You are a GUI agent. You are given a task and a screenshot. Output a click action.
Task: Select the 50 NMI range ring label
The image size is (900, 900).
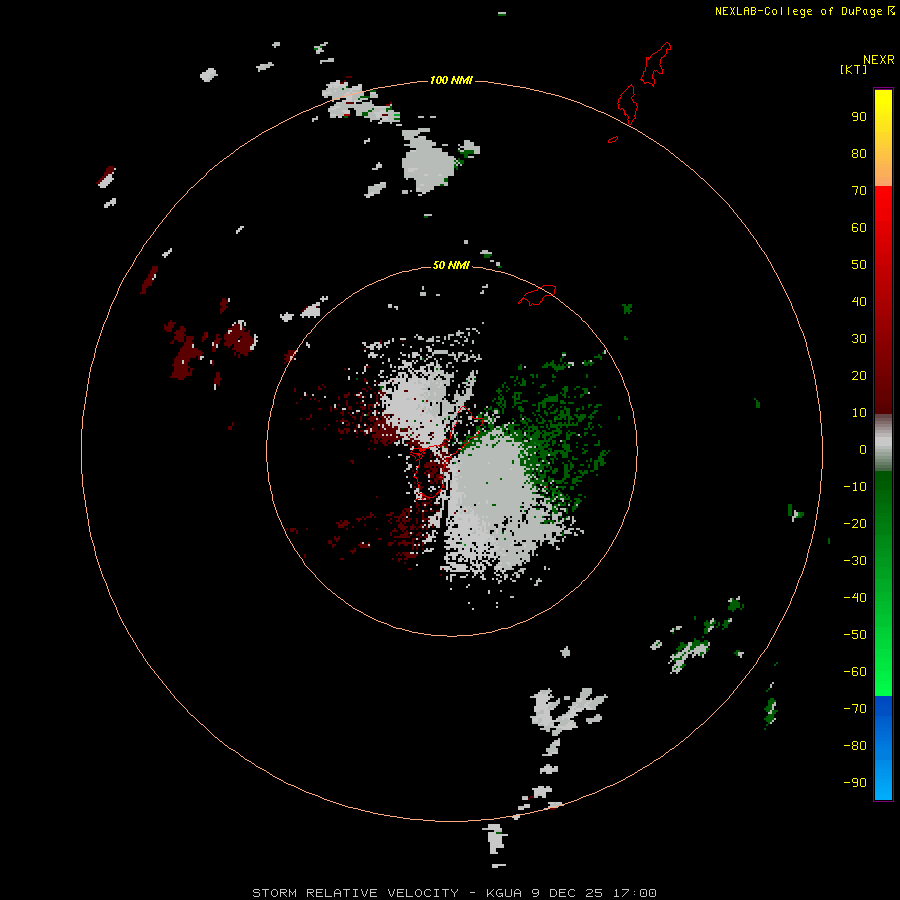(x=451, y=265)
